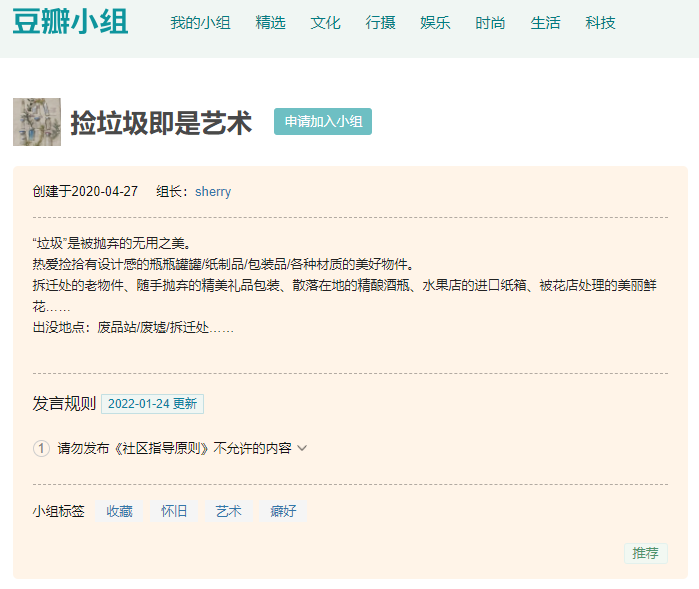Switch to the 时尚 category
Image resolution: width=699 pixels, height=589 pixels.
click(x=490, y=22)
